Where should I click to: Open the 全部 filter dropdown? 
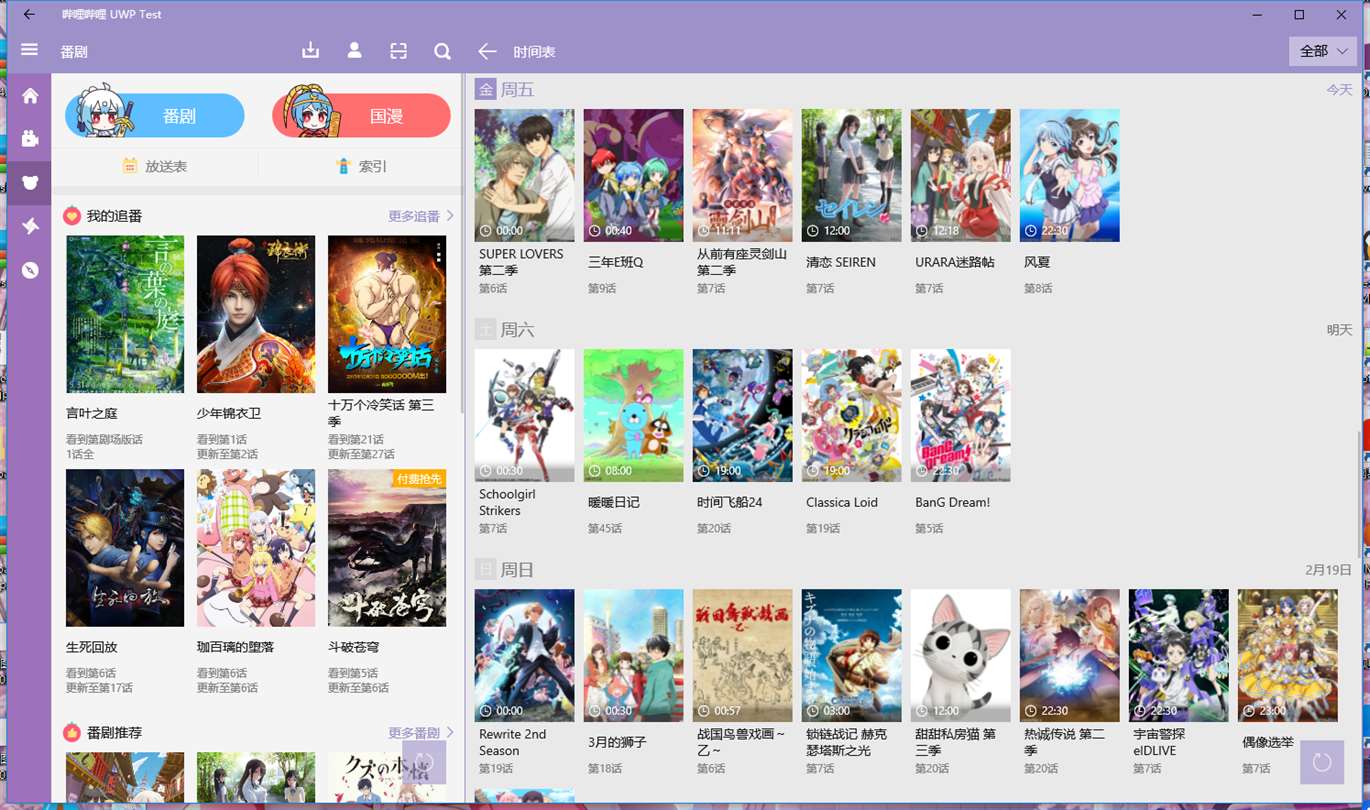[1322, 51]
